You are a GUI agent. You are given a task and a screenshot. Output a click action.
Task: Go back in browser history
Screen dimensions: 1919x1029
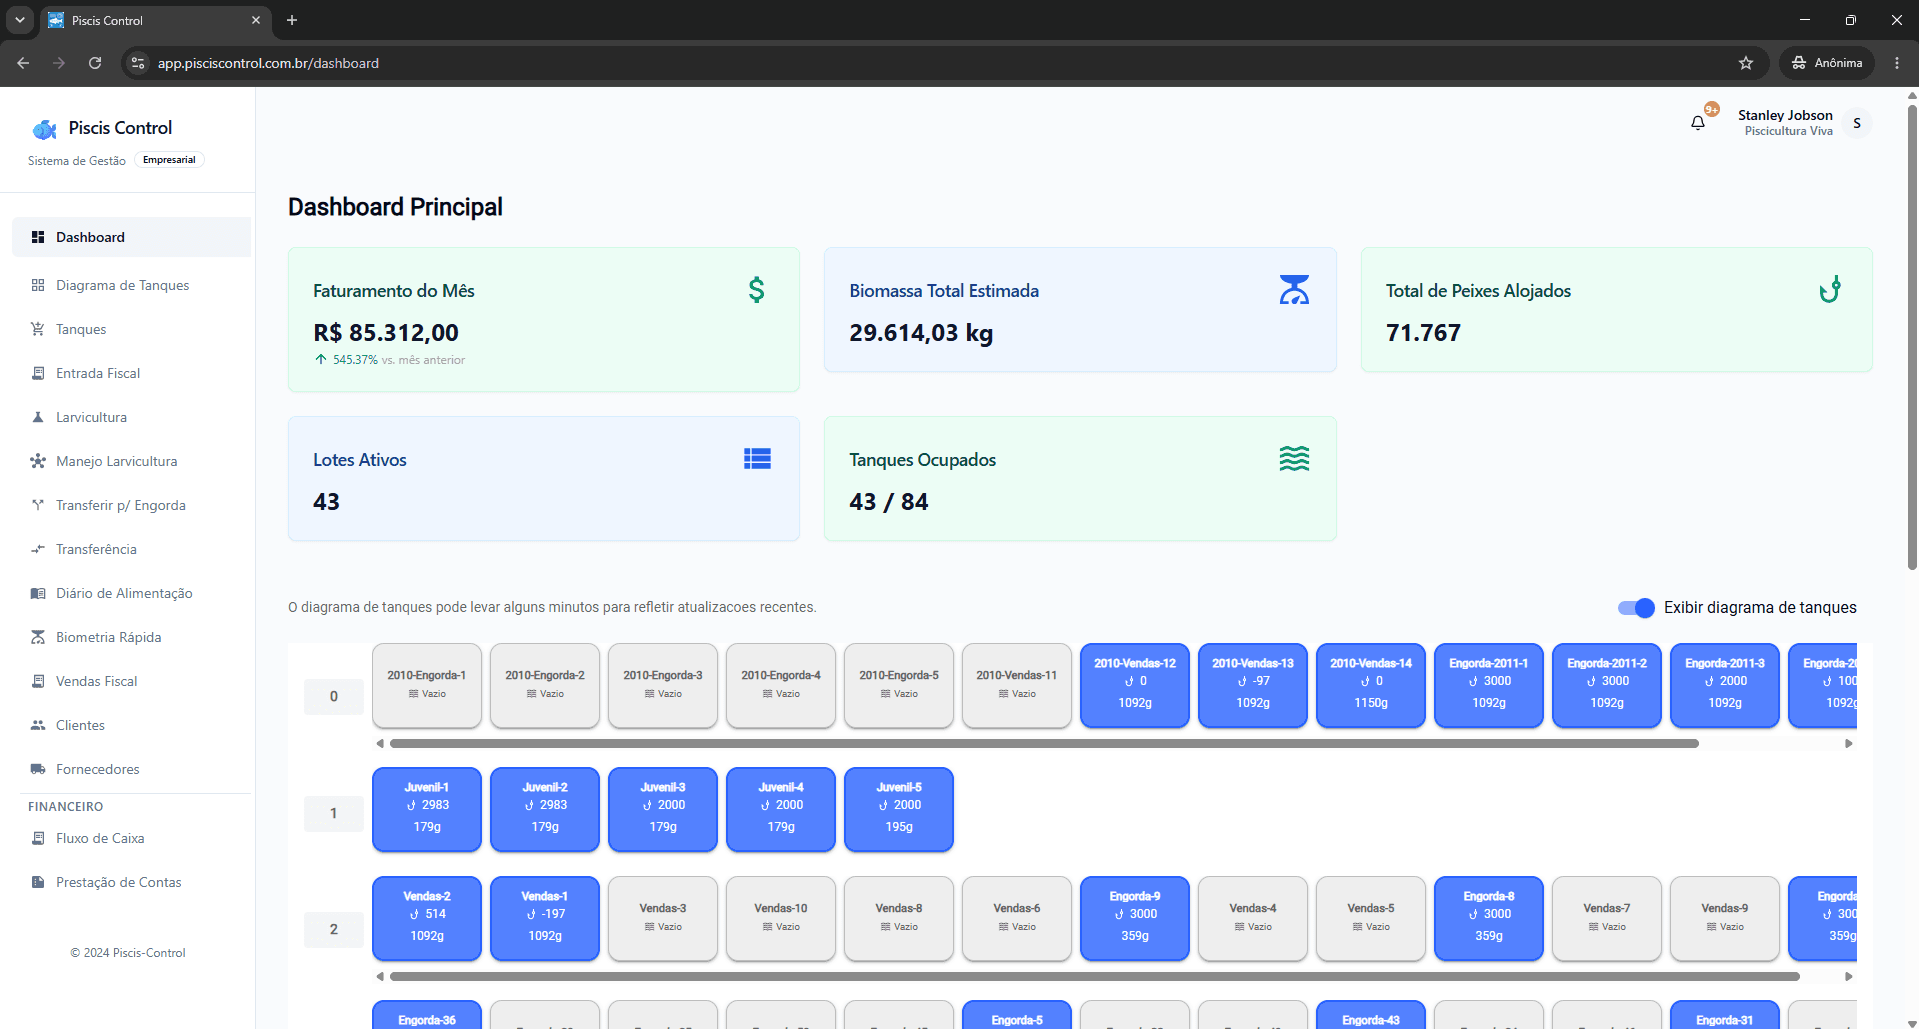tap(23, 63)
